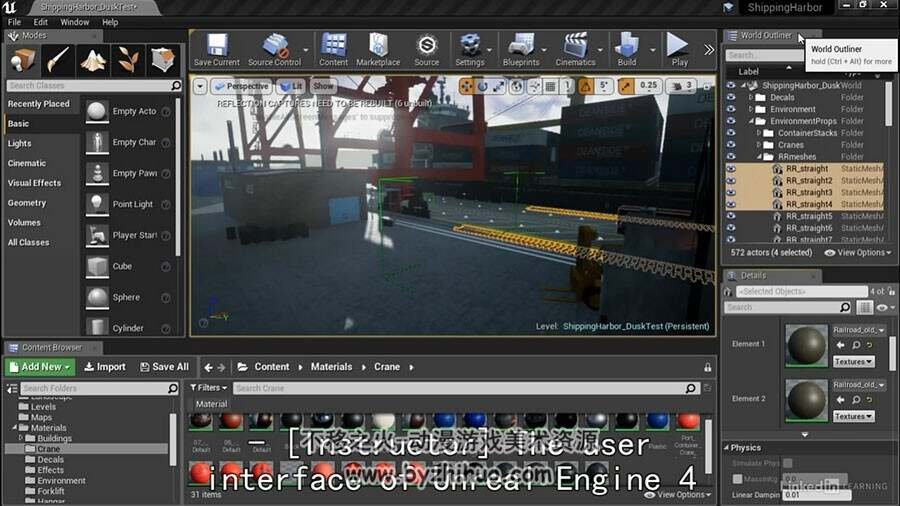The height and width of the screenshot is (506, 900).
Task: Collapse the Physics section
Action: tap(726, 448)
